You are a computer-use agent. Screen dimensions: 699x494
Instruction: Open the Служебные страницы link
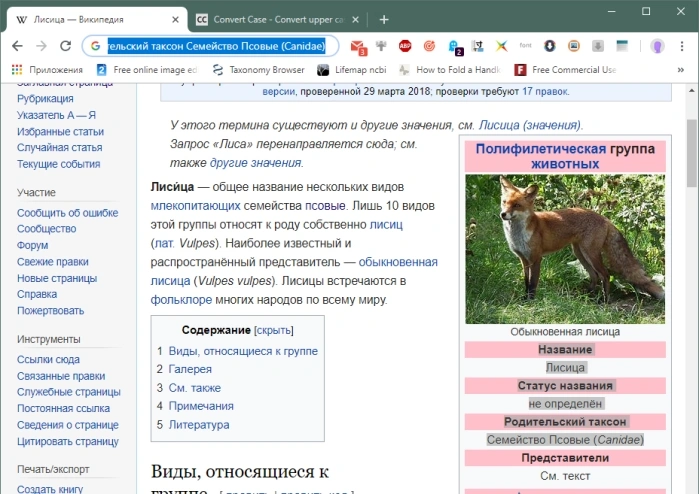pyautogui.click(x=69, y=392)
